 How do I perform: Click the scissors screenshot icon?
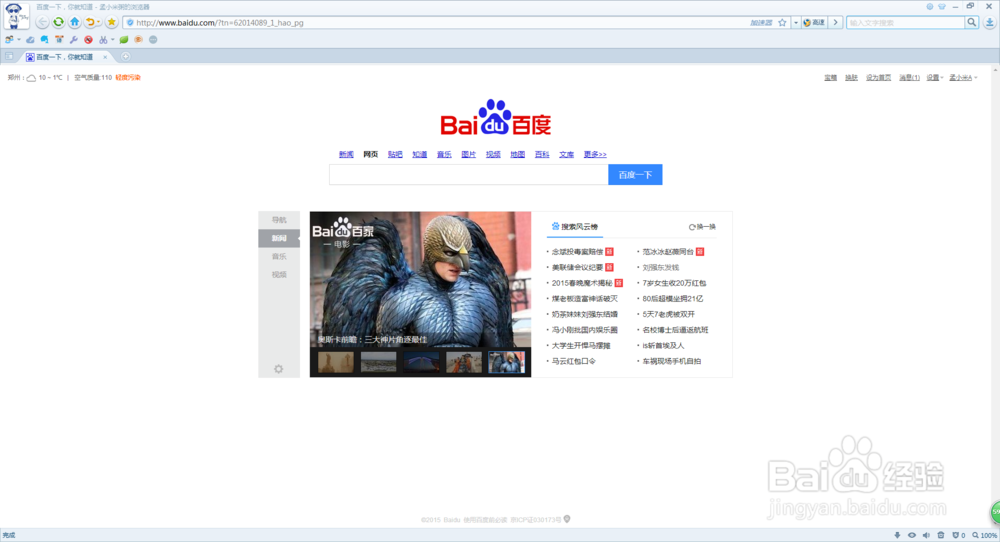[x=103, y=40]
